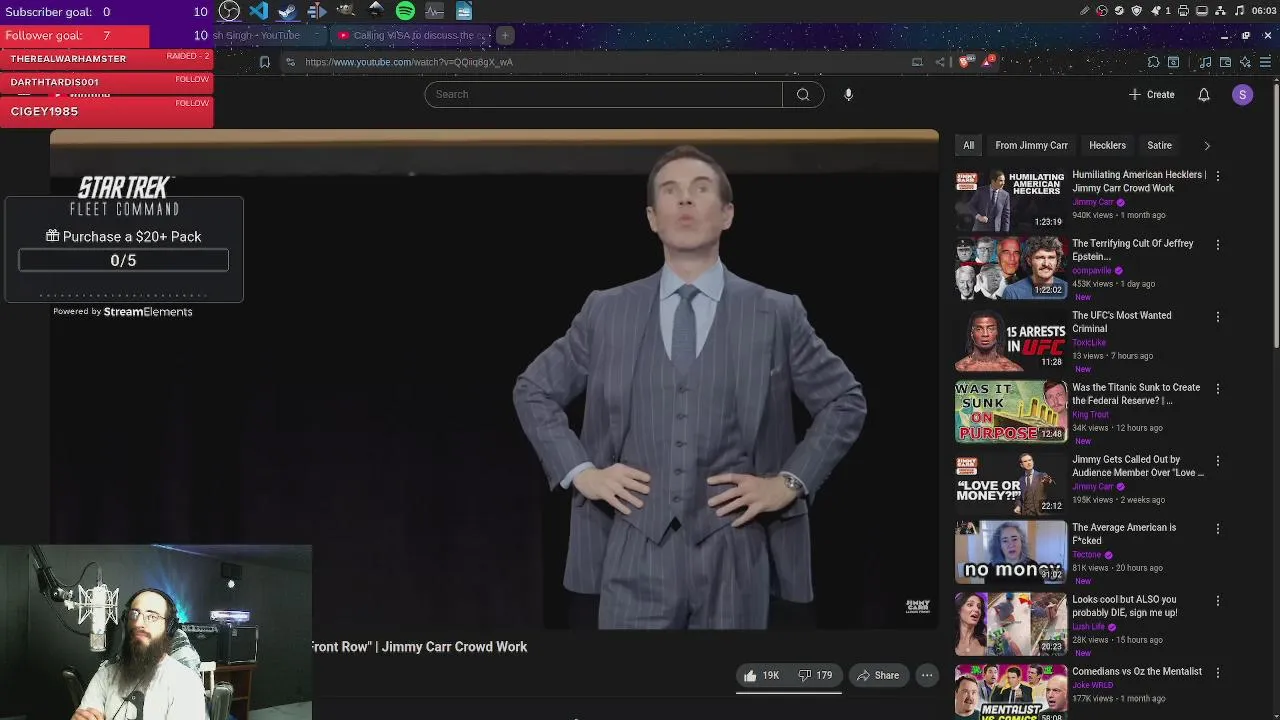Image resolution: width=1280 pixels, height=720 pixels.
Task: Like the video with thumbs up
Action: click(x=761, y=675)
